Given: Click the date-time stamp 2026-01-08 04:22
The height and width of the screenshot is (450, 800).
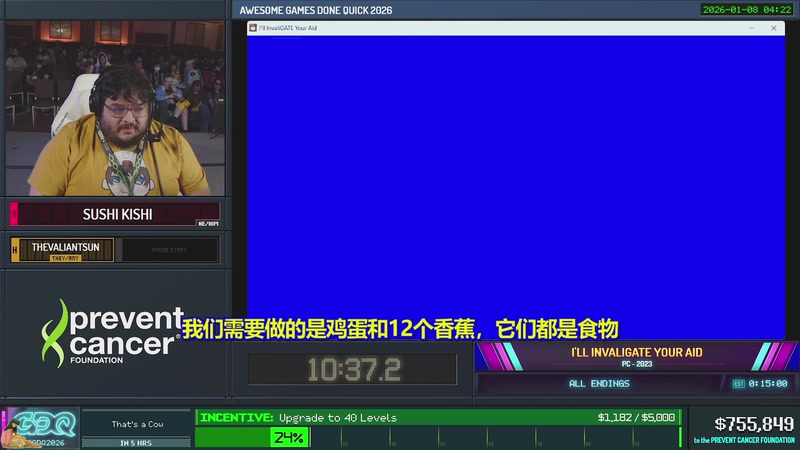Looking at the screenshot, I should (746, 10).
